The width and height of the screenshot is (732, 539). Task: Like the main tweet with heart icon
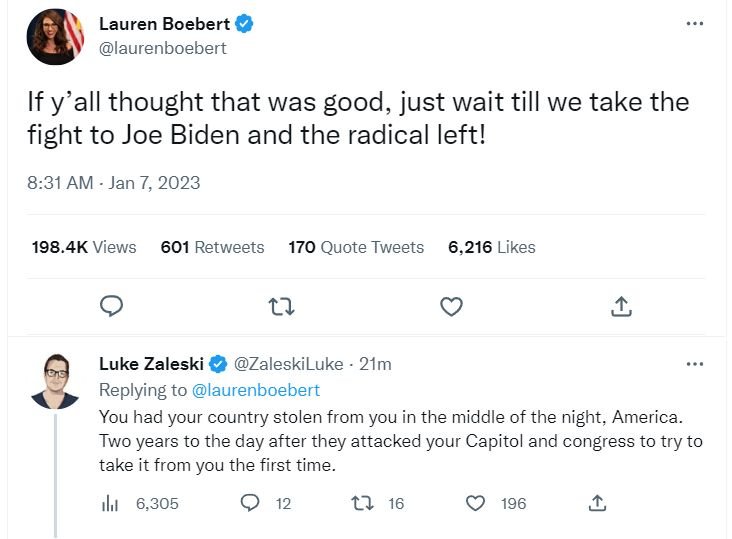tap(452, 306)
